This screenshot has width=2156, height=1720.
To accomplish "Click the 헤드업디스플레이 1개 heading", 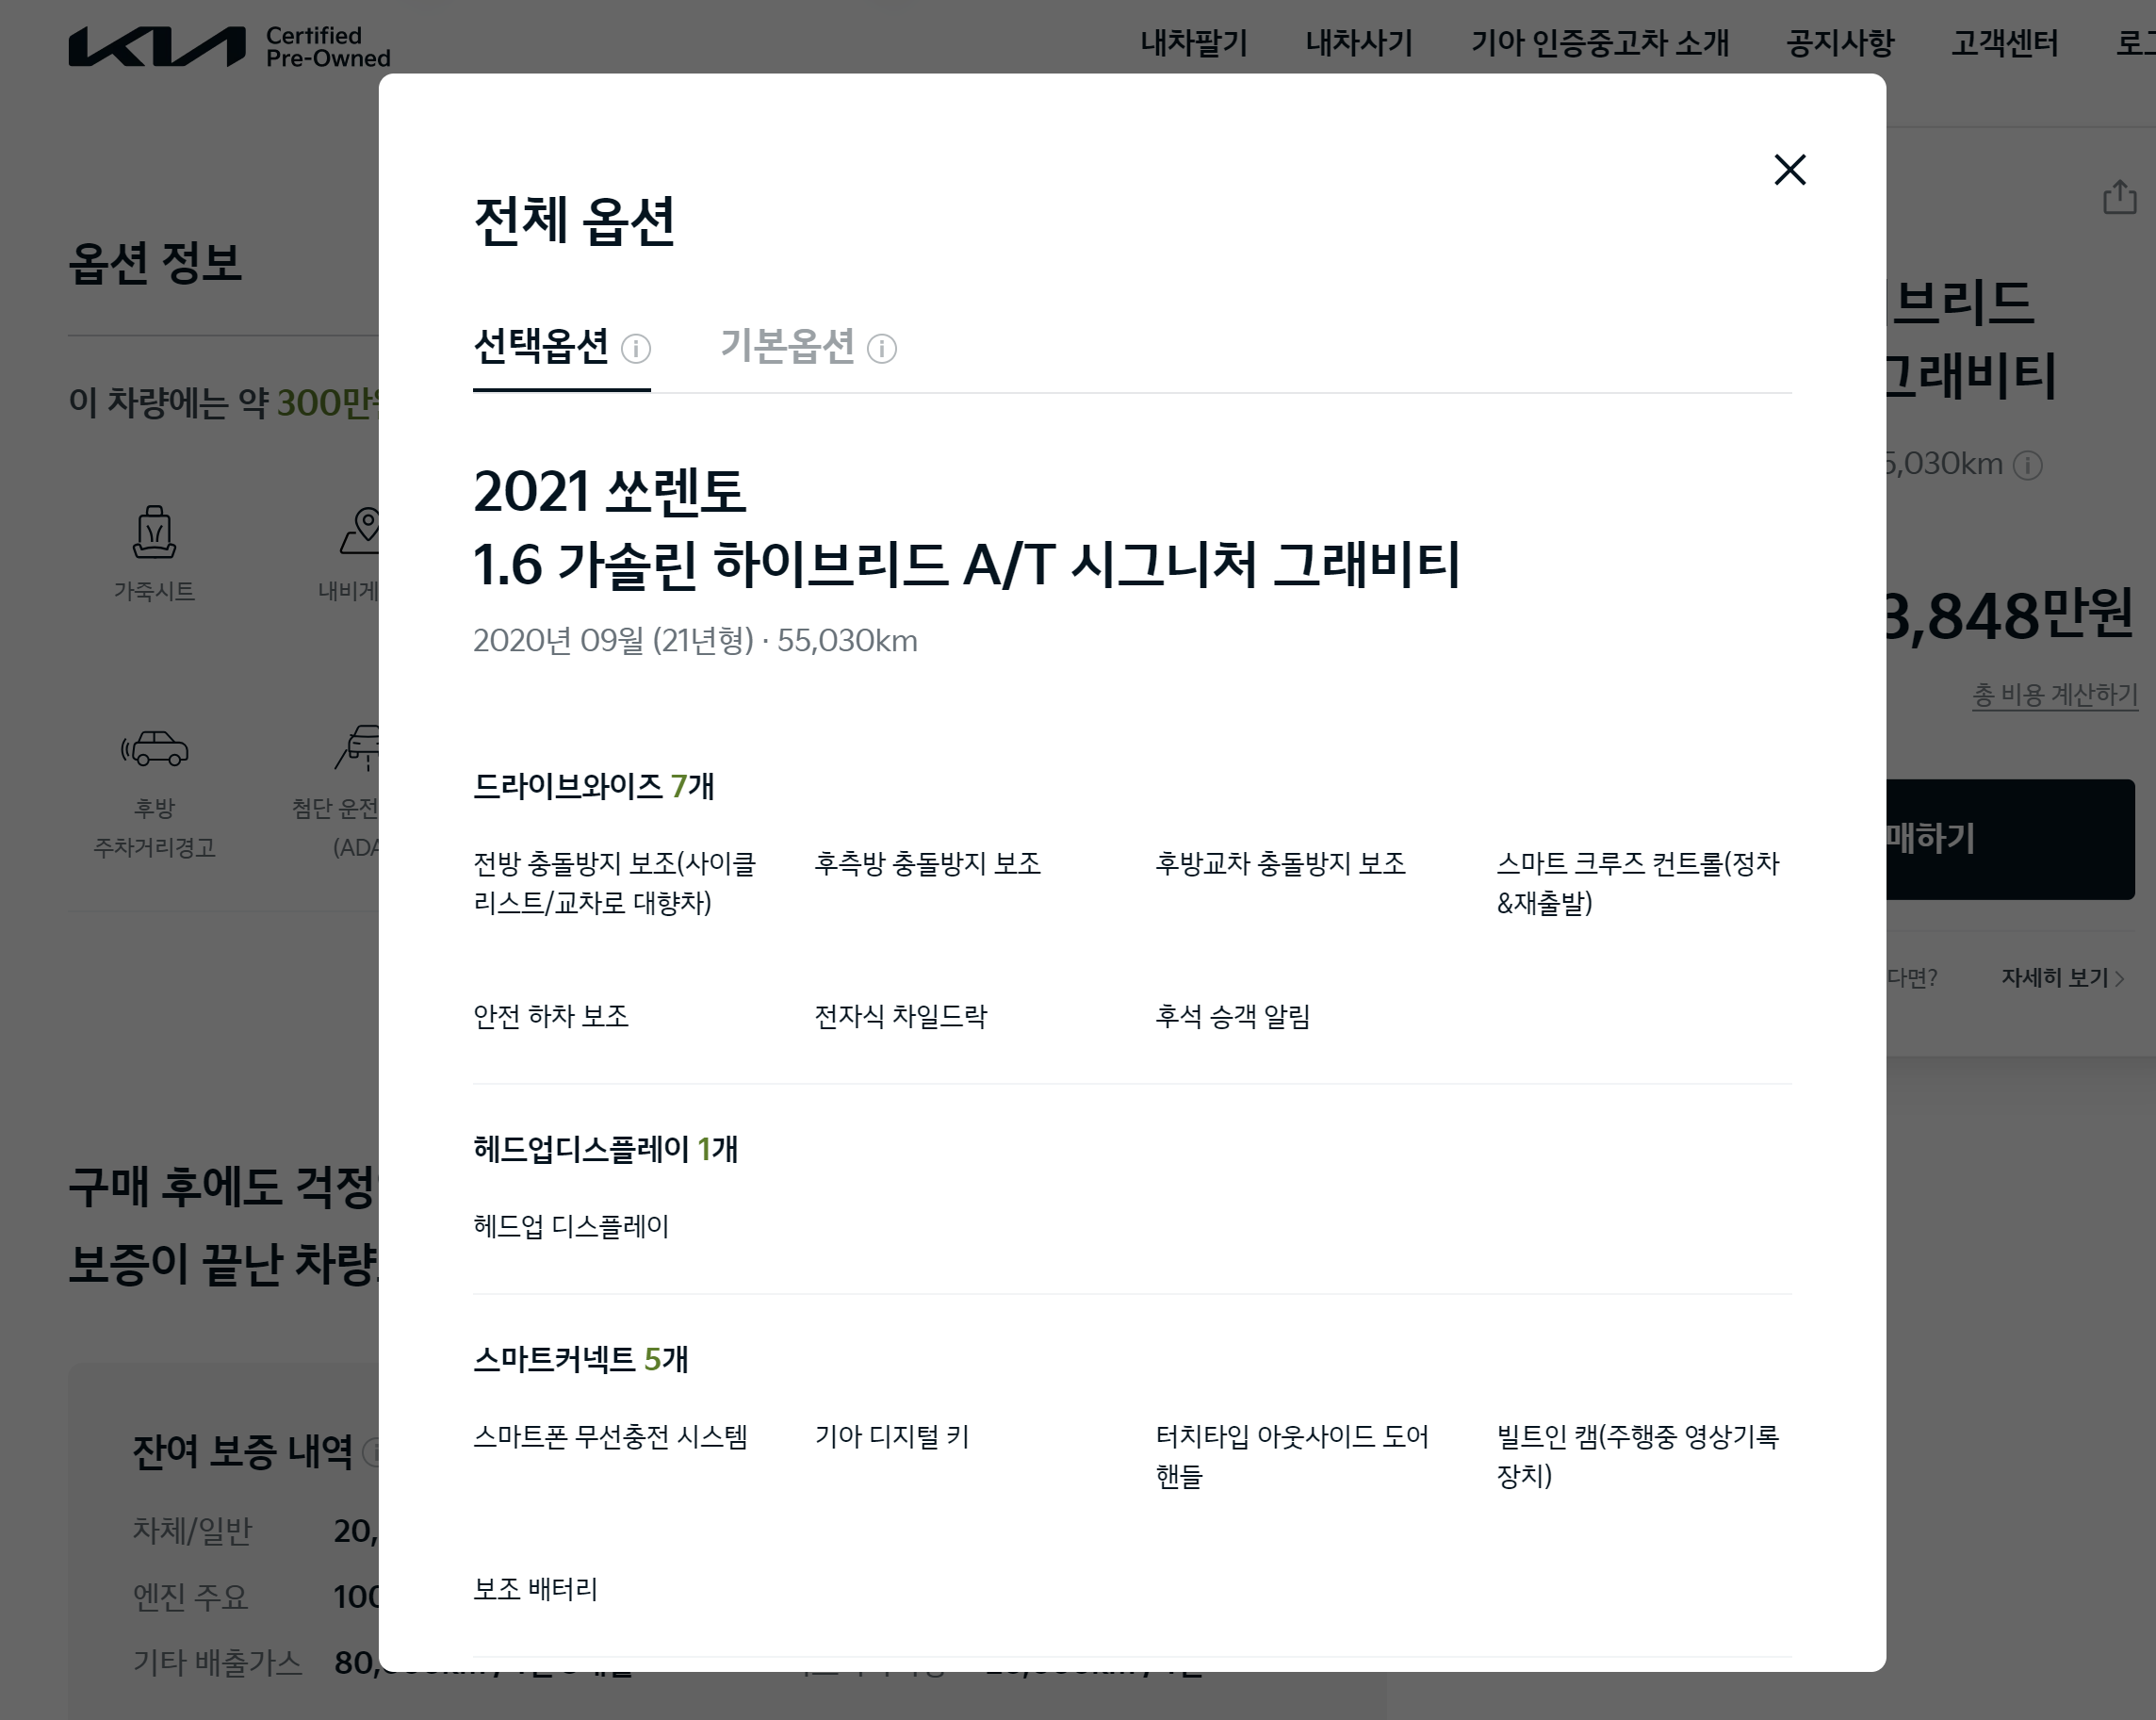I will coord(606,1149).
